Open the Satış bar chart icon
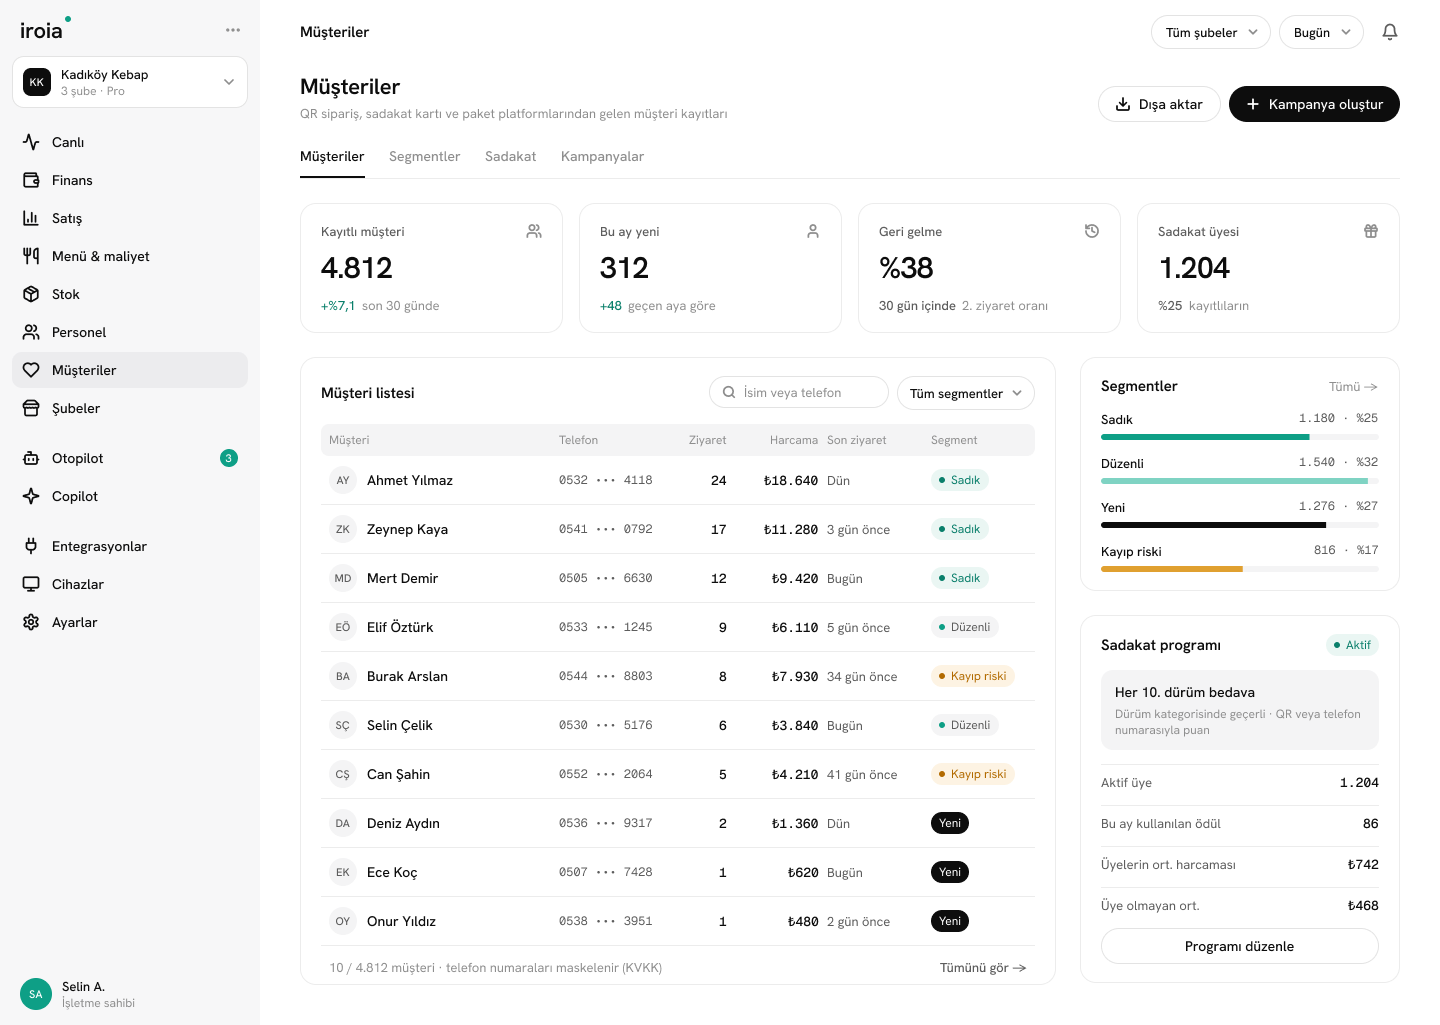Viewport: 1440px width, 1025px height. click(31, 218)
